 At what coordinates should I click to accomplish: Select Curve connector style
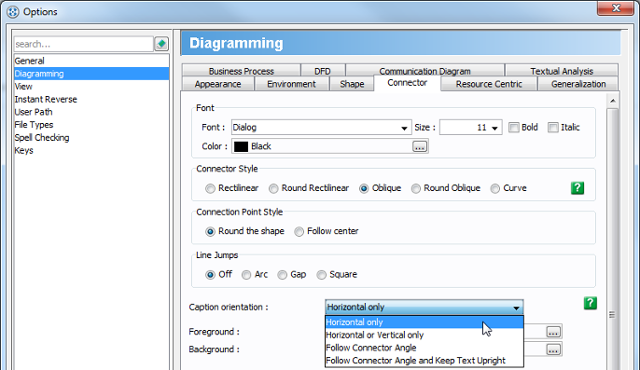click(x=495, y=188)
